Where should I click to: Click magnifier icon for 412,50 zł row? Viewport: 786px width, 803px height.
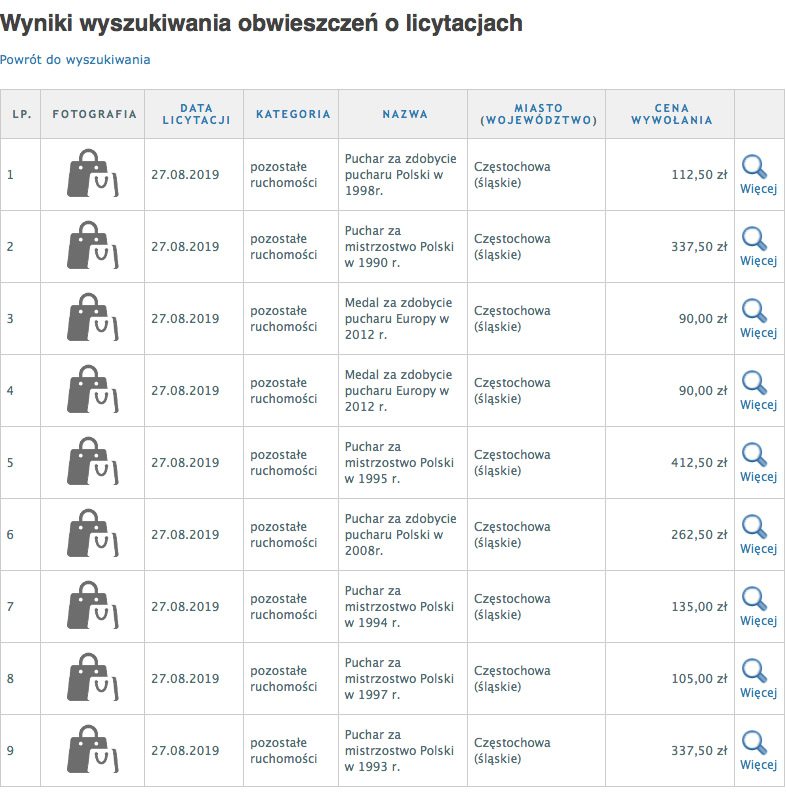(755, 454)
